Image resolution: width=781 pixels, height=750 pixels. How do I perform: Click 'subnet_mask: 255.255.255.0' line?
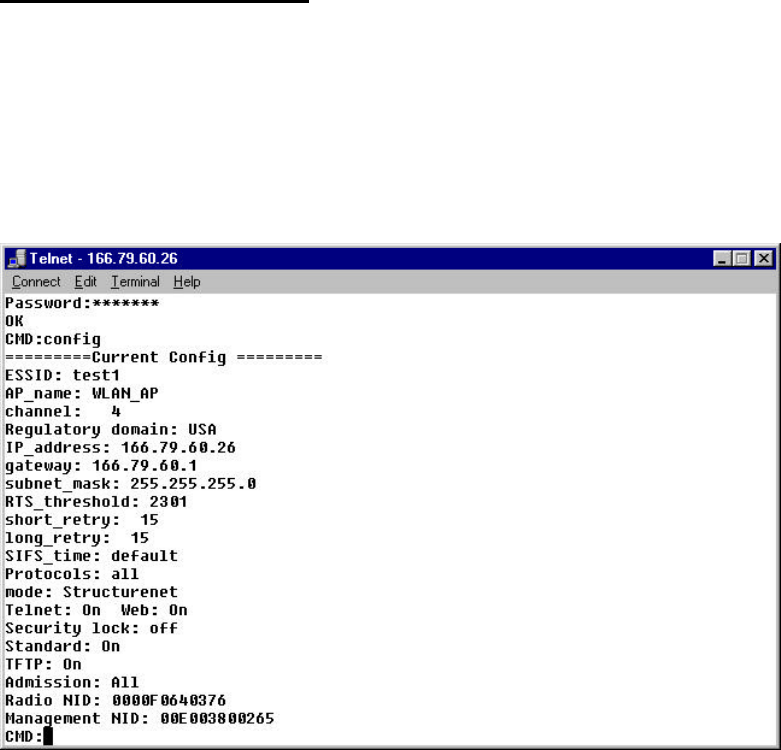tap(130, 484)
